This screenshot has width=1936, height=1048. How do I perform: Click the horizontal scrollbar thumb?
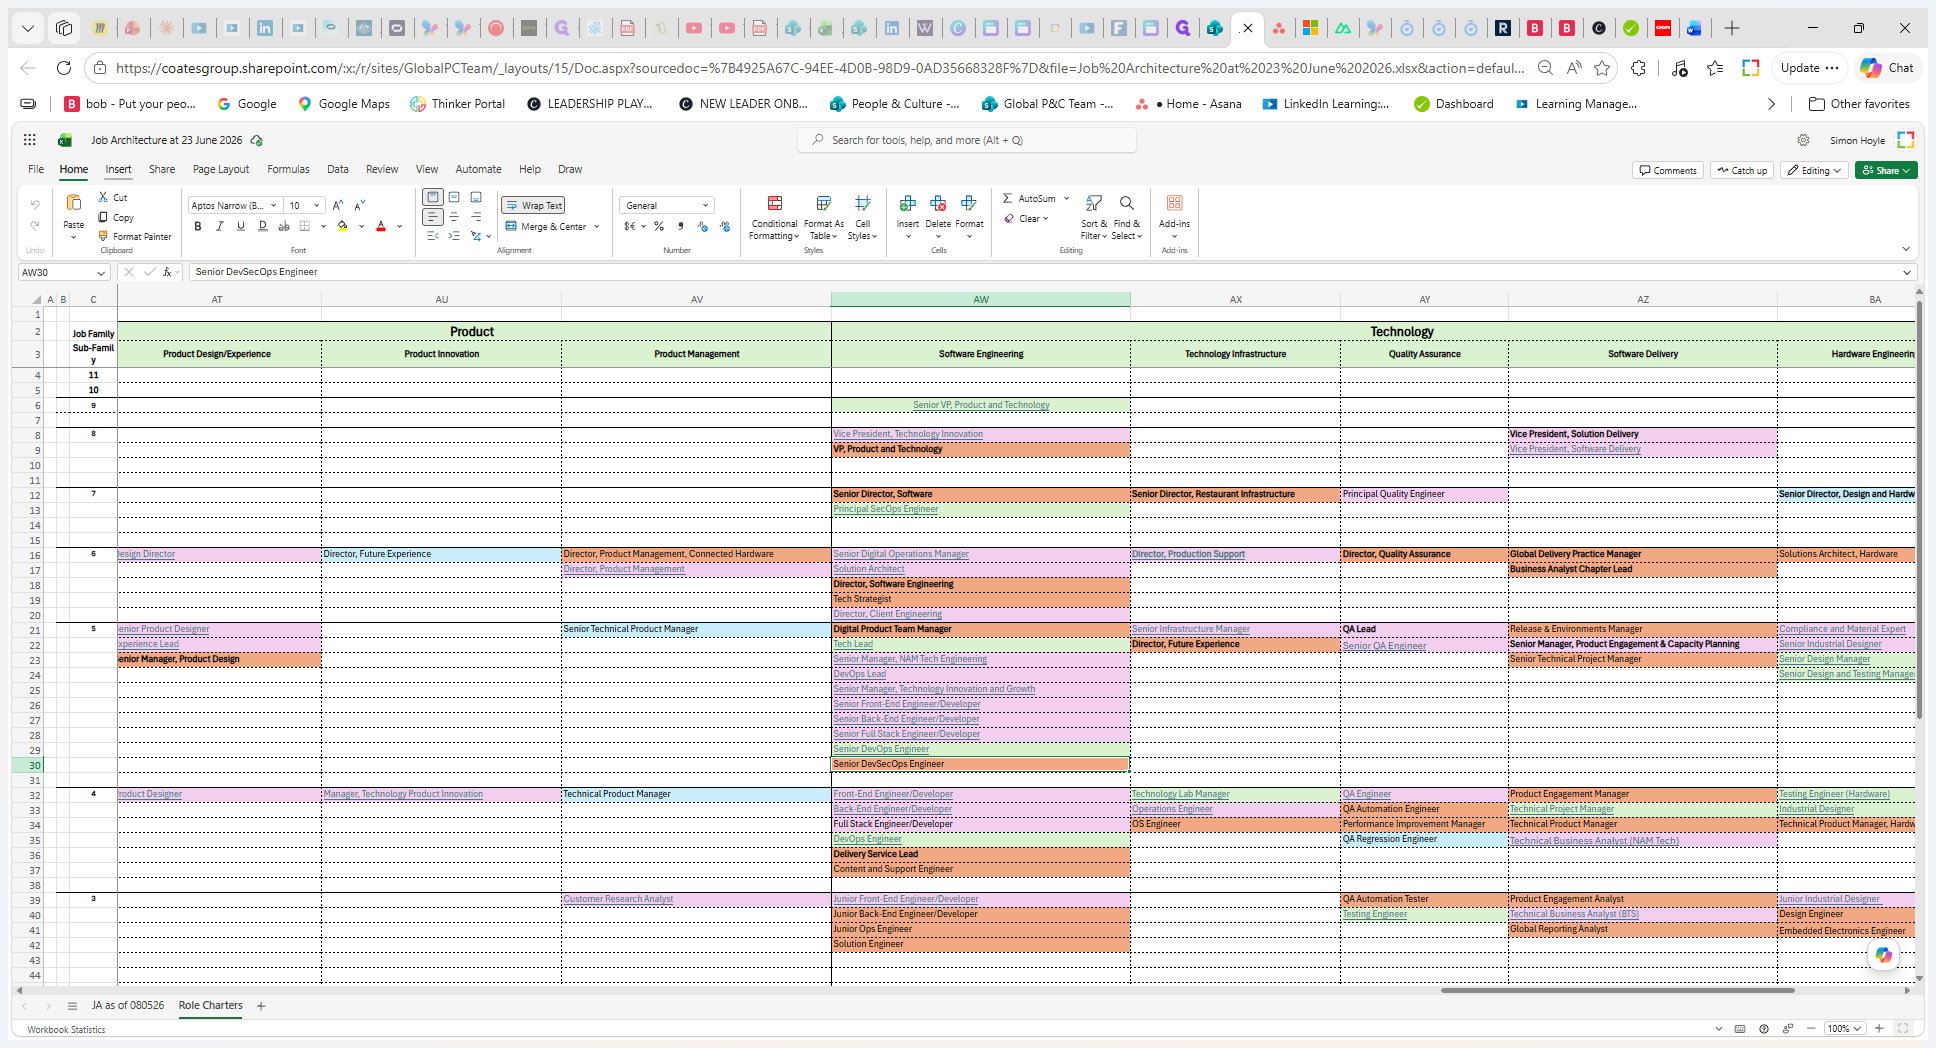click(1617, 990)
